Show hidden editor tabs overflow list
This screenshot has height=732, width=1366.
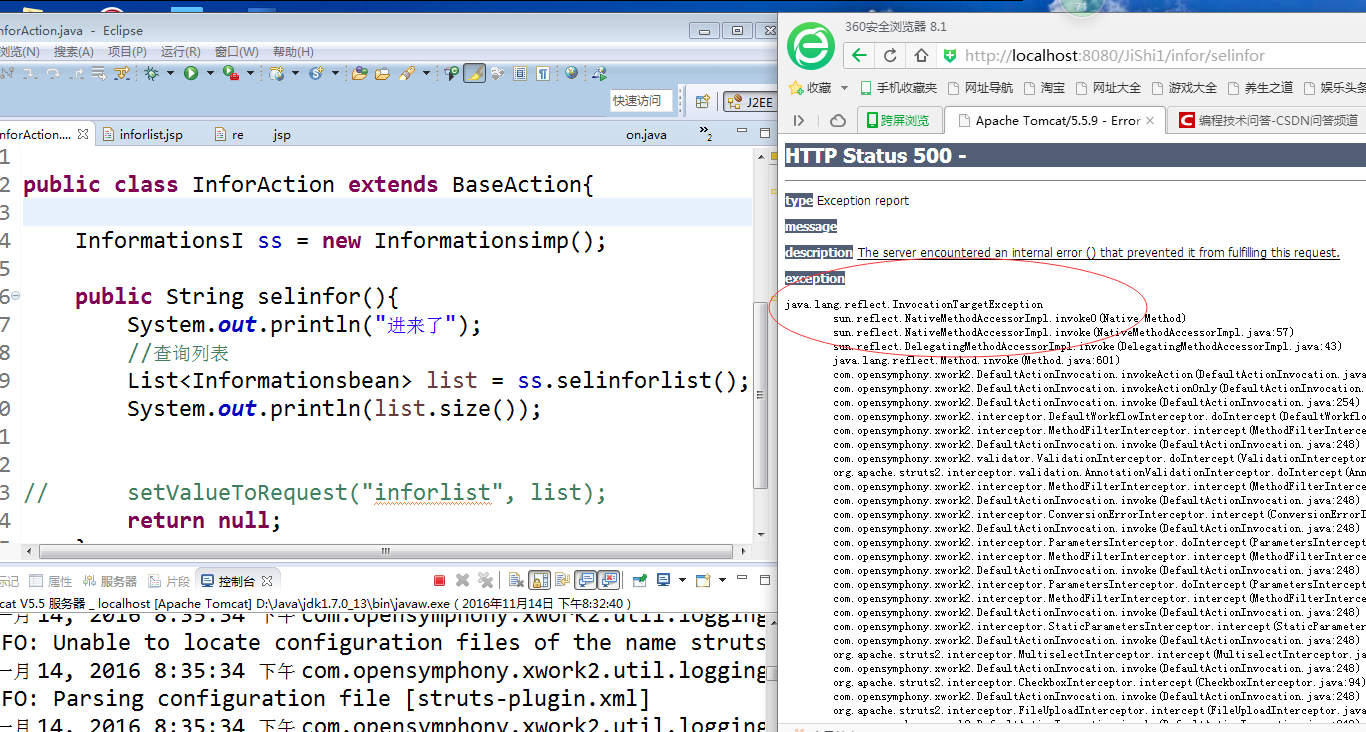[x=706, y=132]
